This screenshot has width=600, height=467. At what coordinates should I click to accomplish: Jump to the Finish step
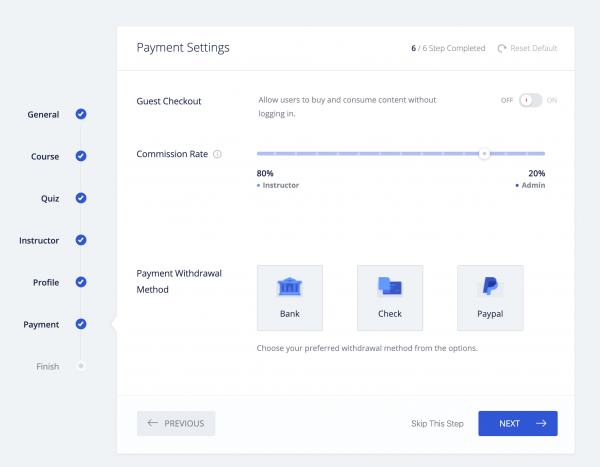(47, 367)
